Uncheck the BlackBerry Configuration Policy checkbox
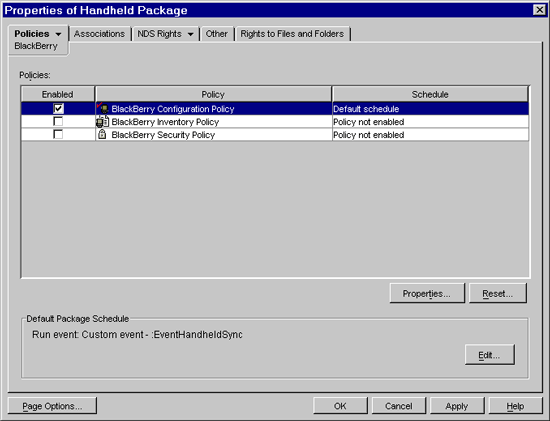 pyautogui.click(x=58, y=108)
